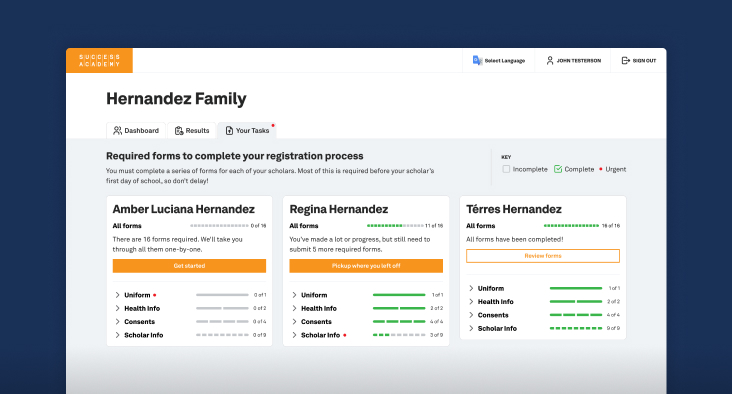Click the Google Translate language icon
Screen dimensions: 732x394
pyautogui.click(x=477, y=61)
